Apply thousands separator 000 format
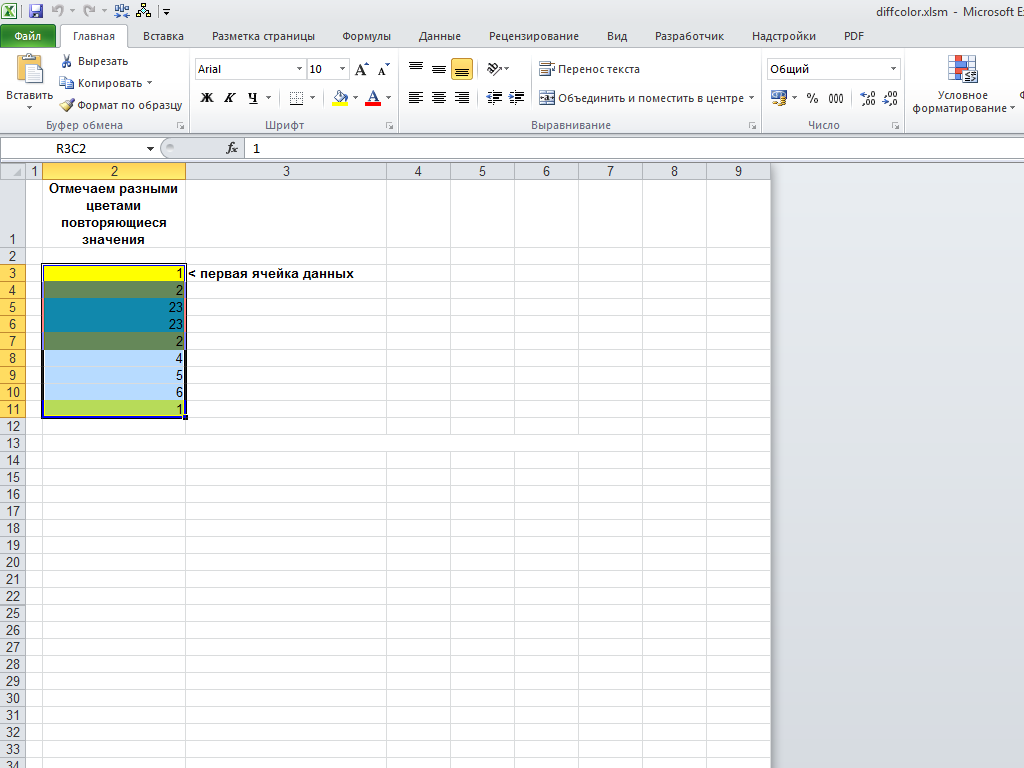The height and width of the screenshot is (768, 1024). 836,98
